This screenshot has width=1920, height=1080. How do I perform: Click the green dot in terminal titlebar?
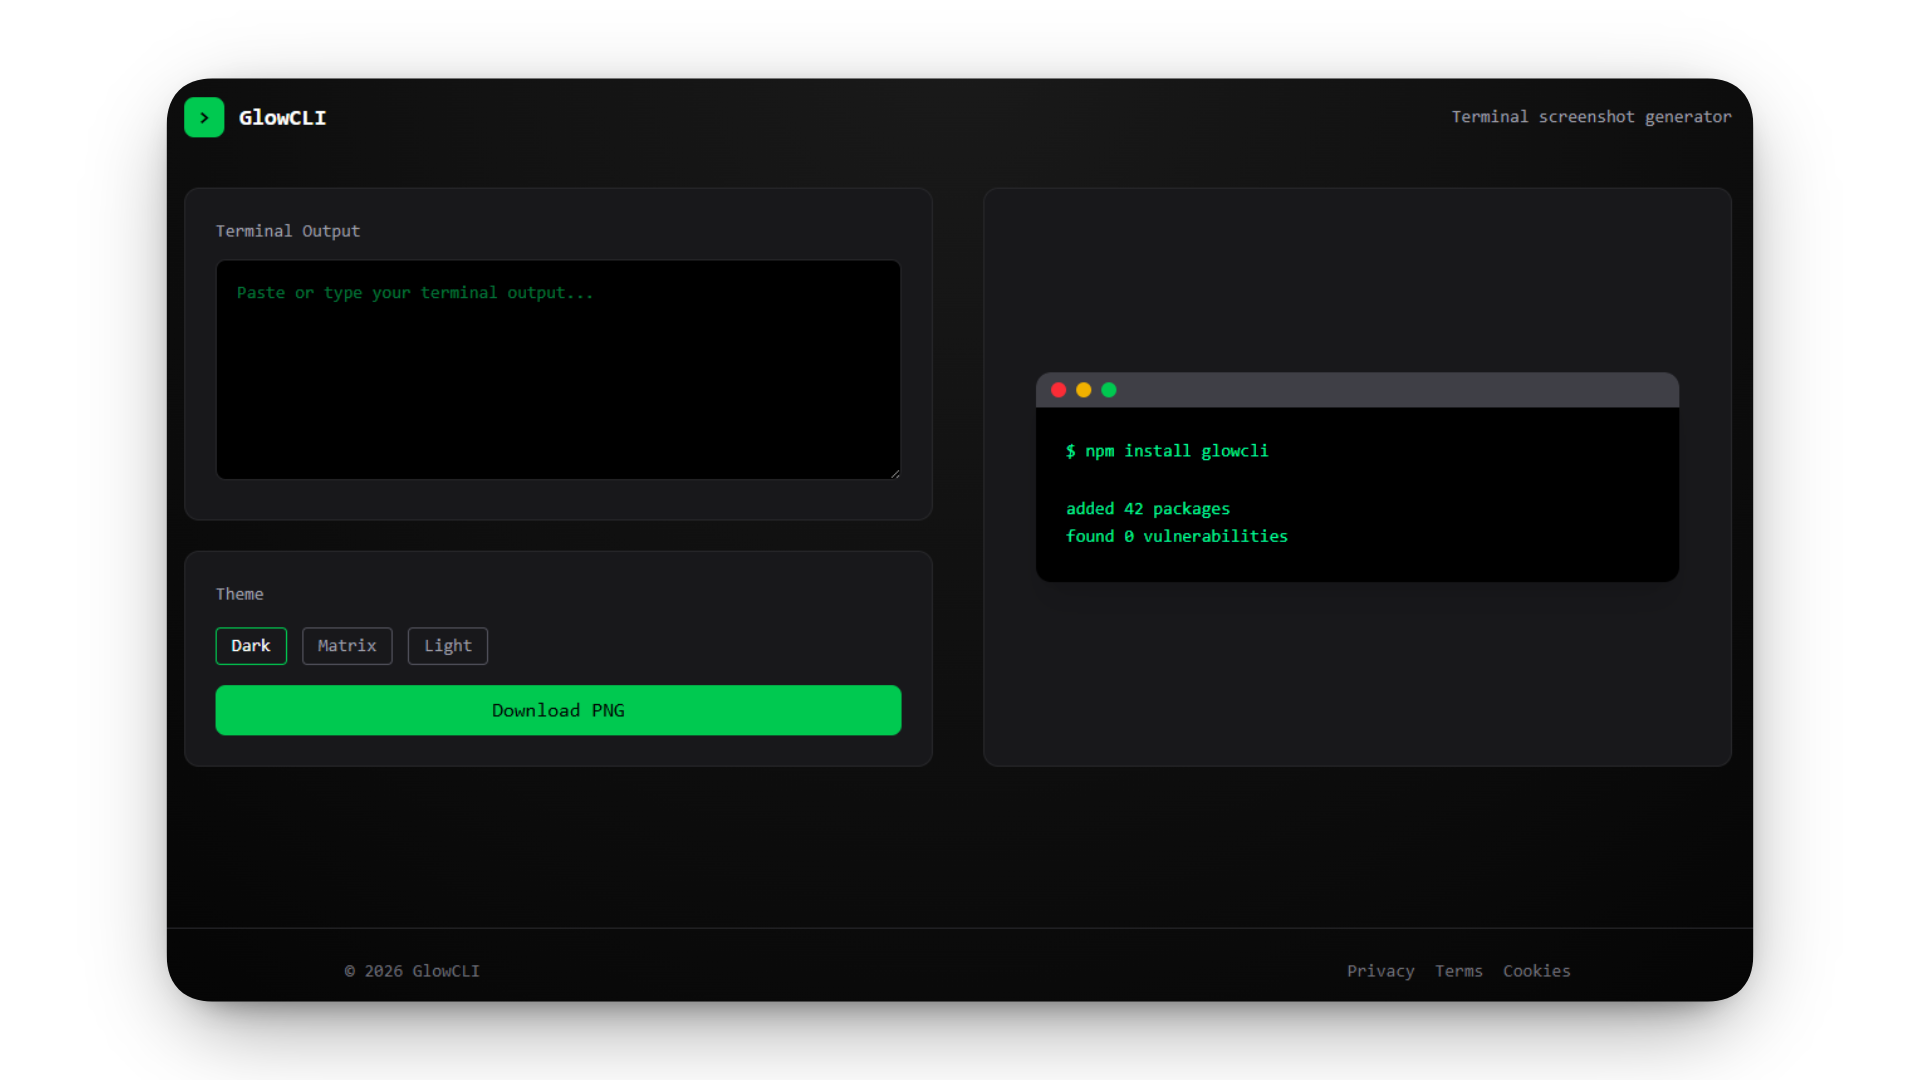click(1109, 390)
